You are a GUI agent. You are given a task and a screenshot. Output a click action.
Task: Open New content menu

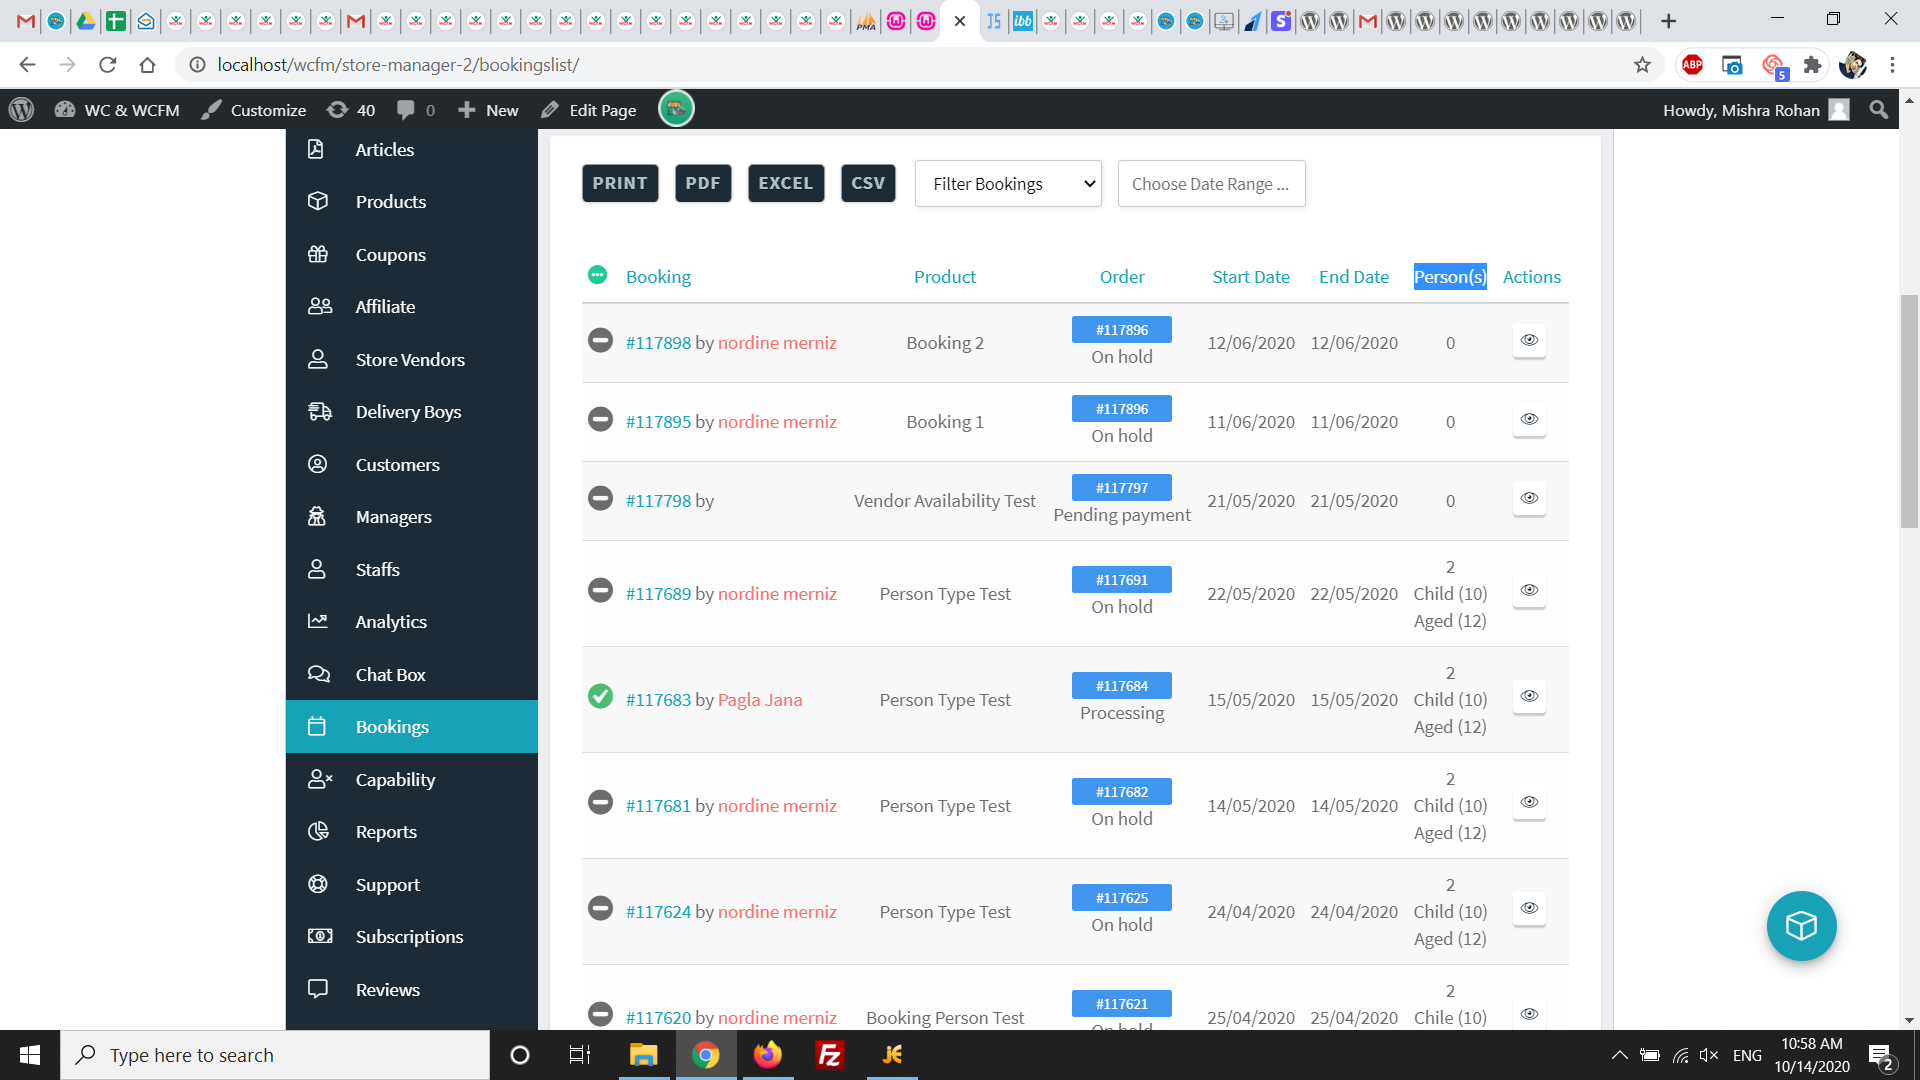click(488, 110)
